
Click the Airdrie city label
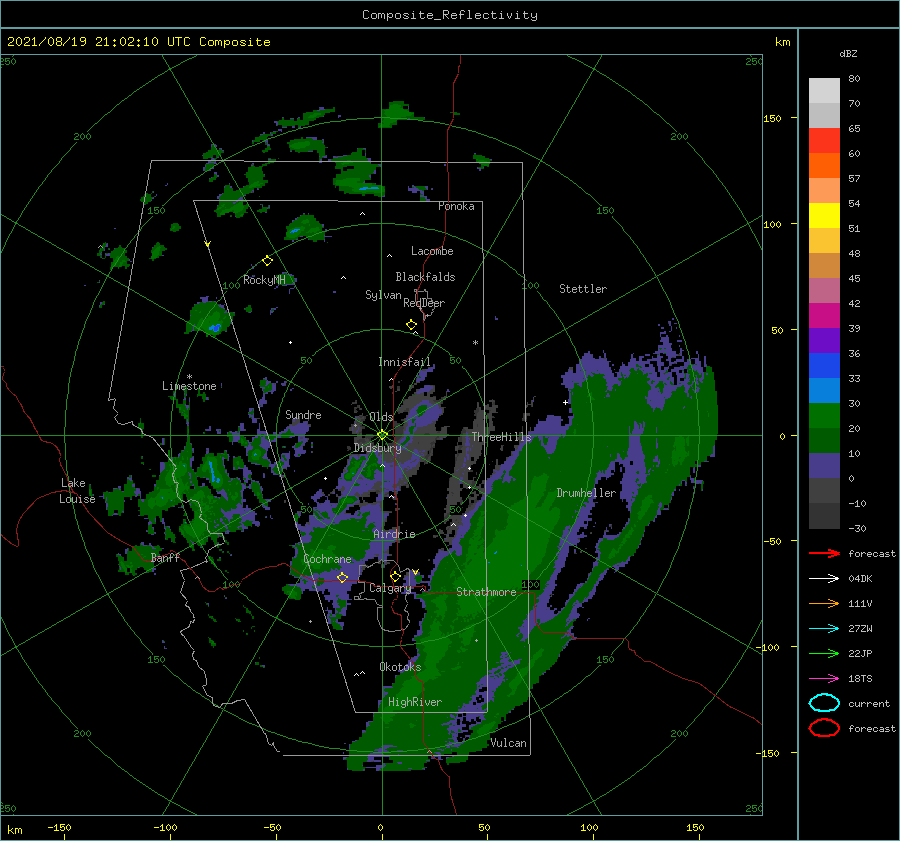click(394, 534)
